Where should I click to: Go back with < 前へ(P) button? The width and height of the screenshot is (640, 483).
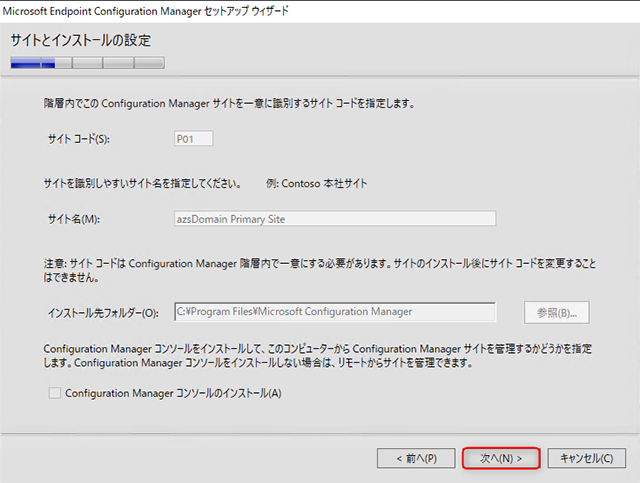[x=416, y=458]
